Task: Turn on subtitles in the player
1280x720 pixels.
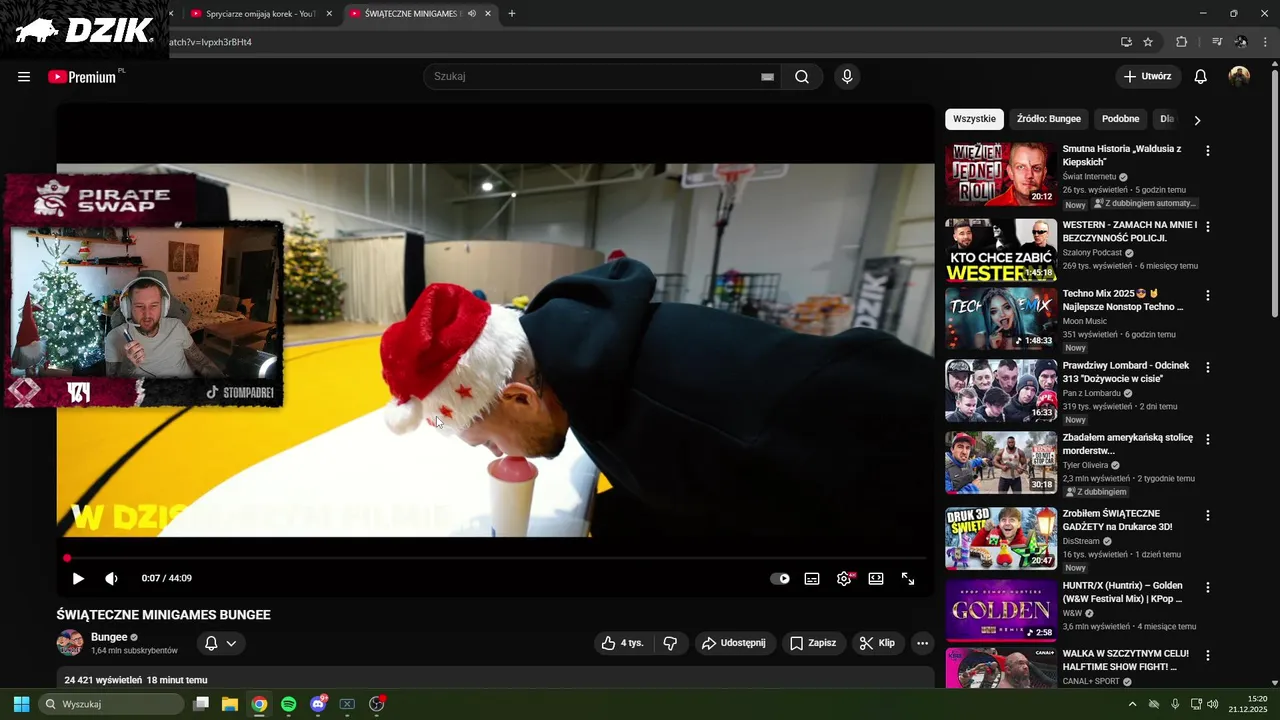Action: click(x=812, y=579)
